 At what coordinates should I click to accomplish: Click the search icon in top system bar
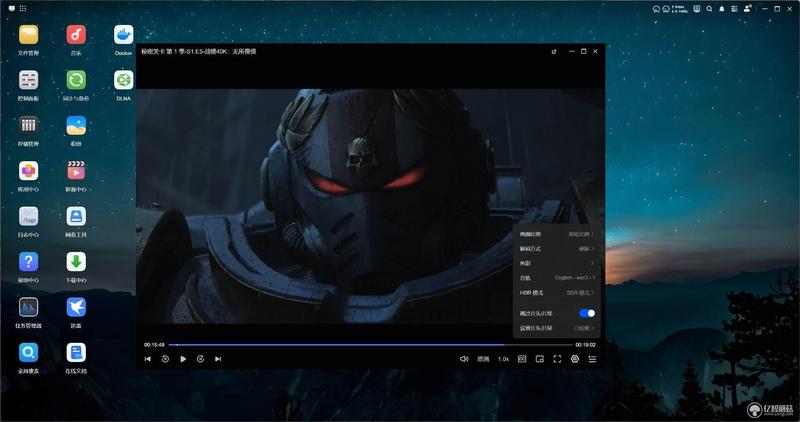pyautogui.click(x=709, y=9)
